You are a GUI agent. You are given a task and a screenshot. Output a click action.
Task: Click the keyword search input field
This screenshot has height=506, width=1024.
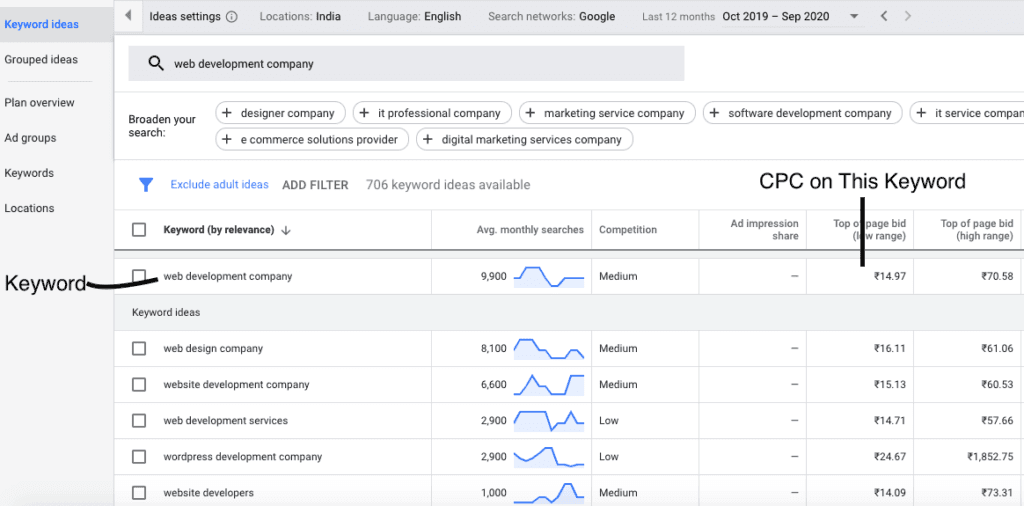(420, 63)
